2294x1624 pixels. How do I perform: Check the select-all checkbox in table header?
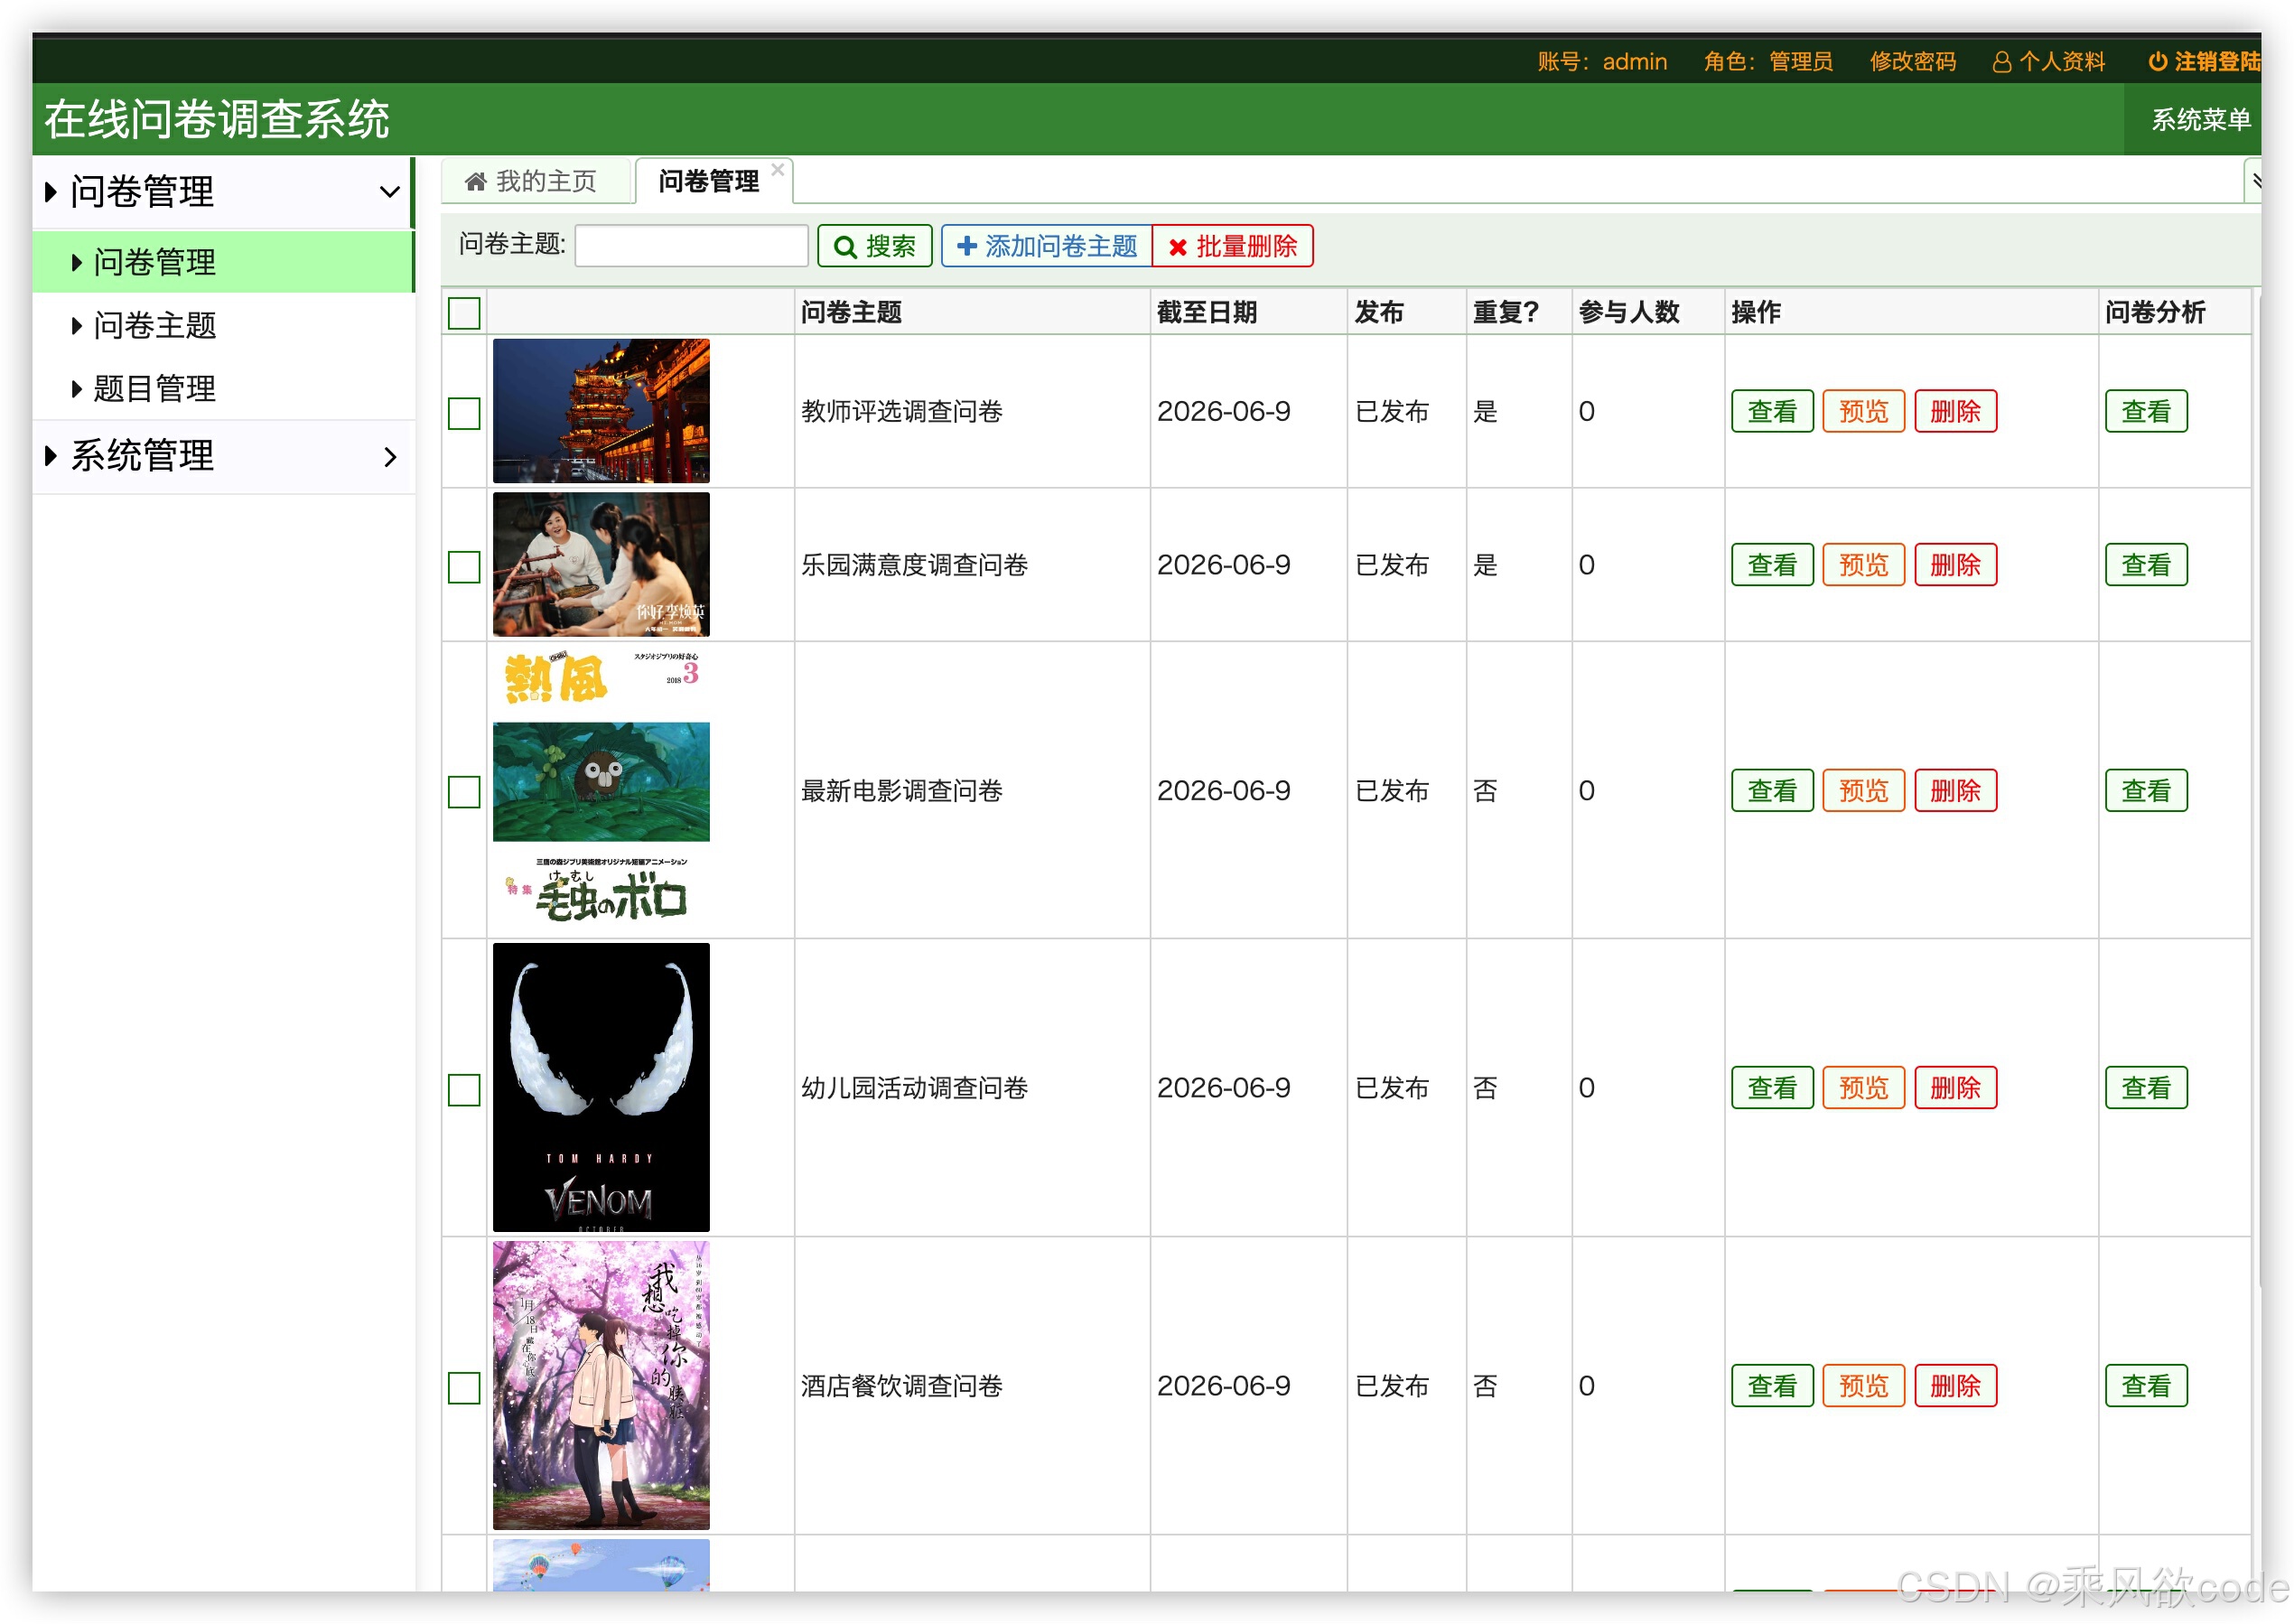click(x=463, y=314)
